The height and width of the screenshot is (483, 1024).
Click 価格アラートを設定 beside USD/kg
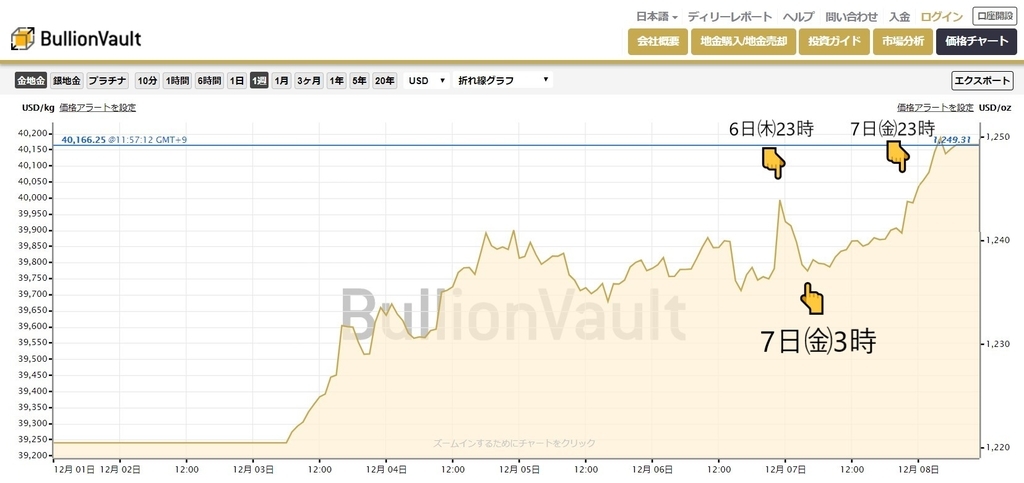98,108
